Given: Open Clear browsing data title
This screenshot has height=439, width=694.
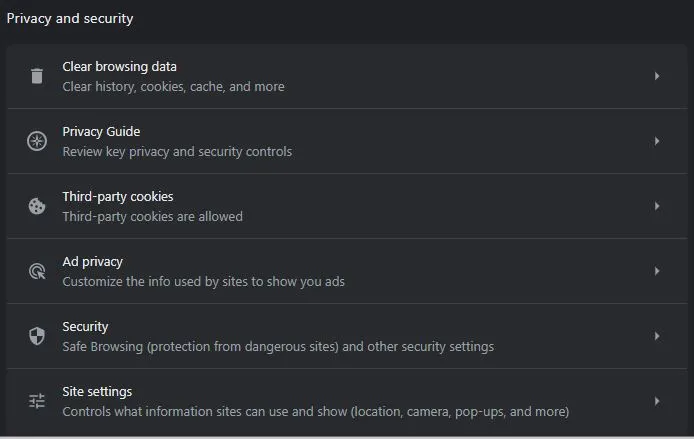Looking at the screenshot, I should (x=120, y=67).
